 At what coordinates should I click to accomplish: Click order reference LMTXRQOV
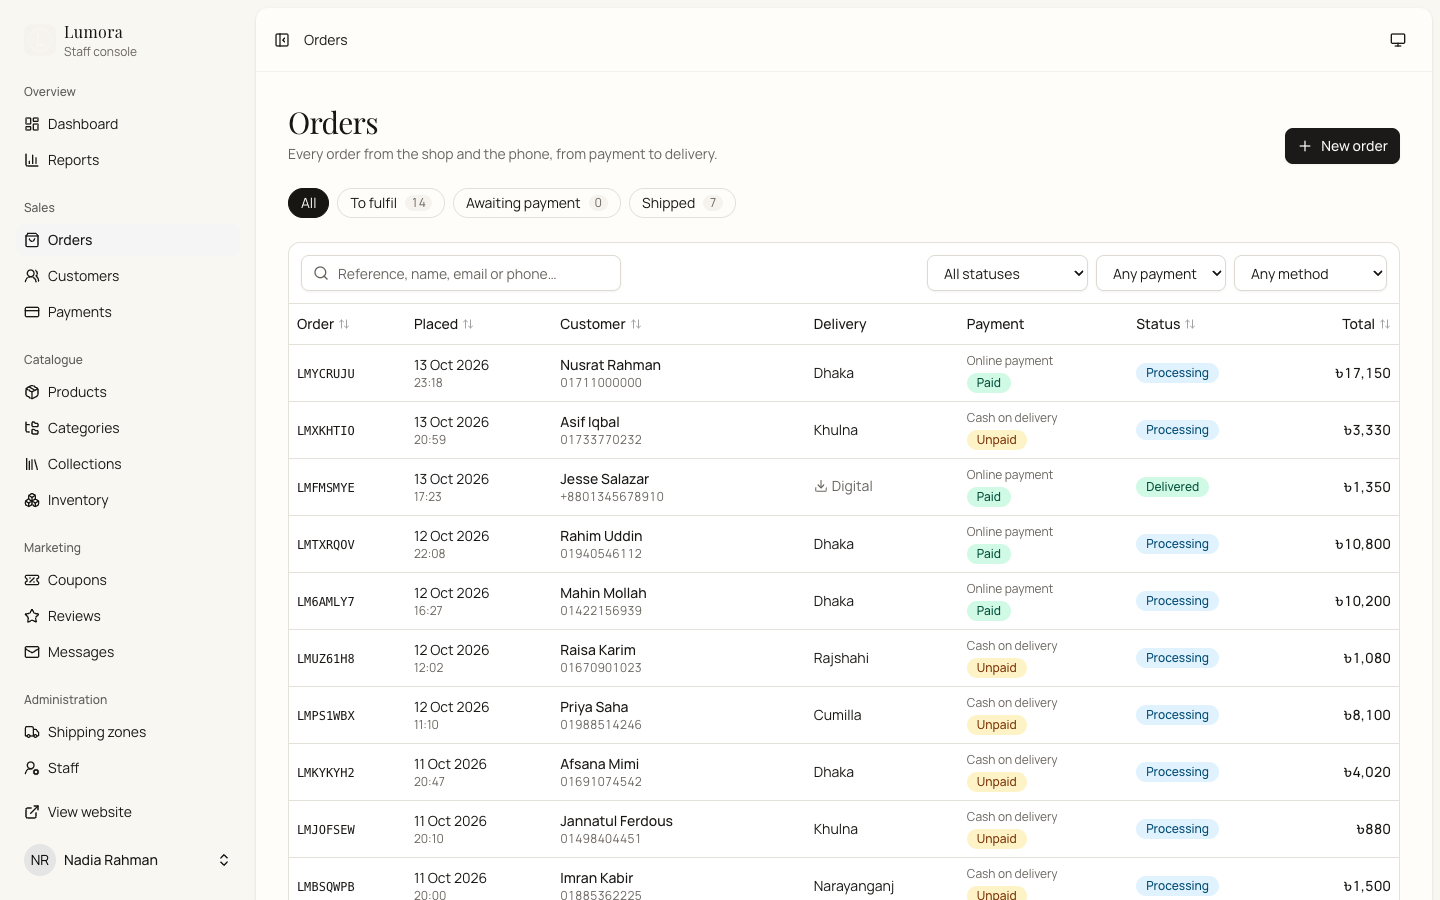pos(326,545)
